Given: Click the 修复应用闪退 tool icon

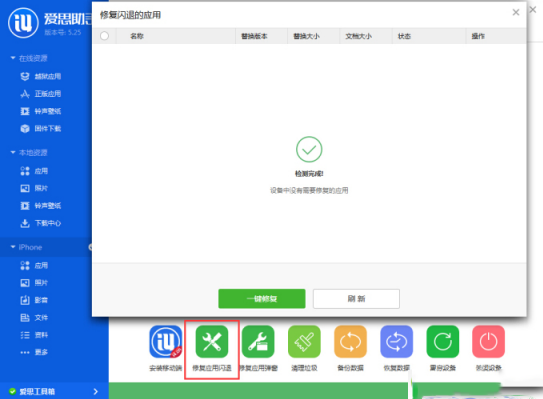Looking at the screenshot, I should (212, 342).
